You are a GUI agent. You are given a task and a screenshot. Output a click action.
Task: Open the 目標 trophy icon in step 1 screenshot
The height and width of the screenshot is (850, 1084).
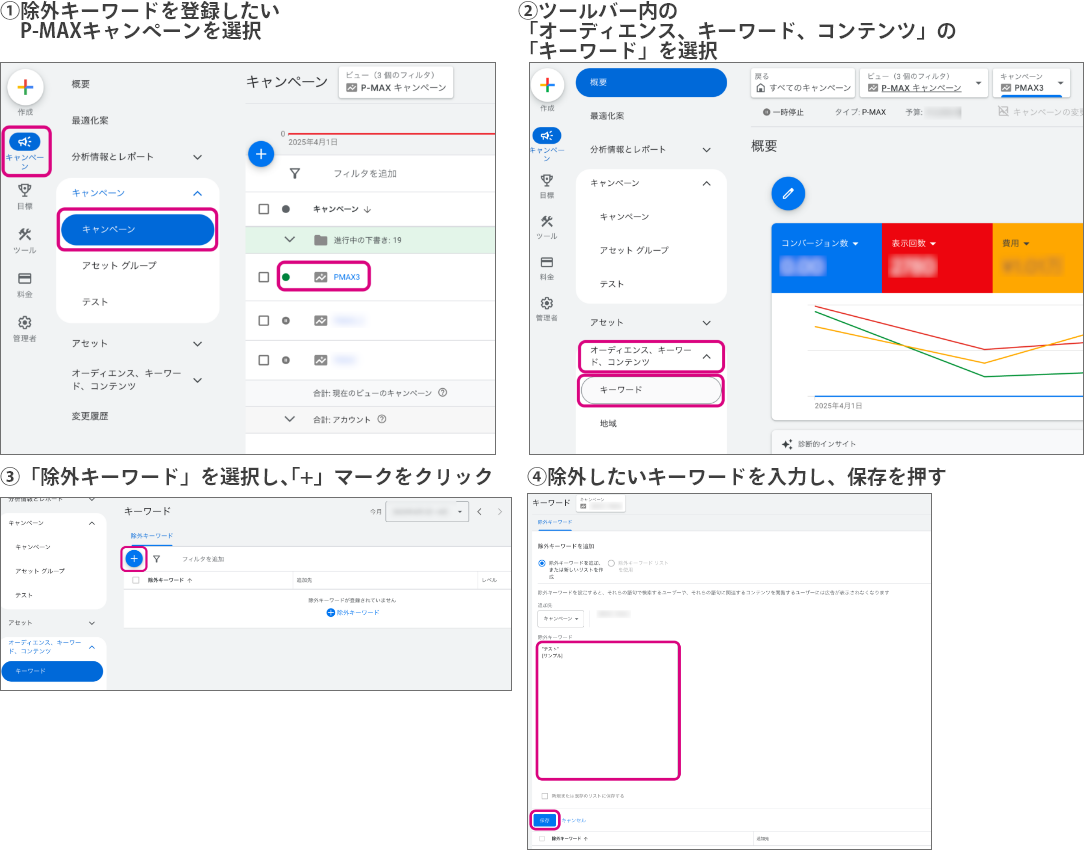pos(25,190)
